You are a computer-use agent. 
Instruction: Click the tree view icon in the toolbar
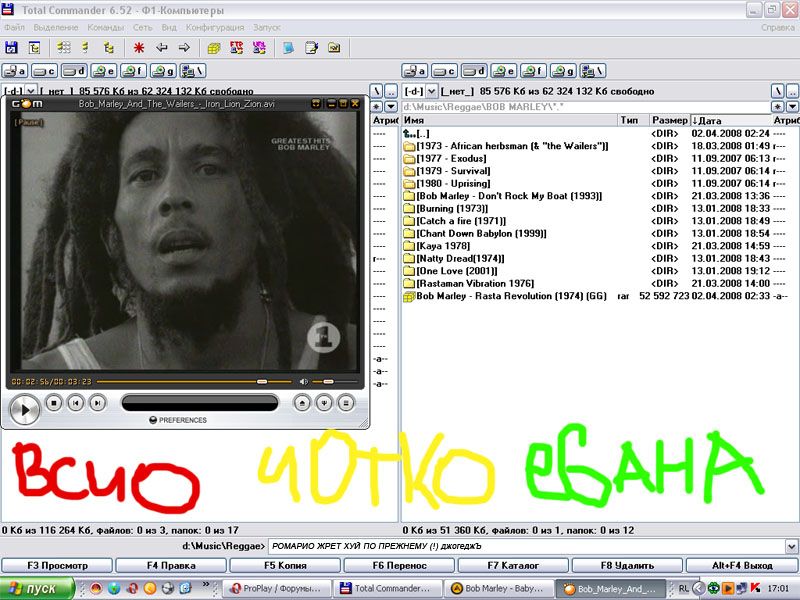pyautogui.click(x=34, y=48)
